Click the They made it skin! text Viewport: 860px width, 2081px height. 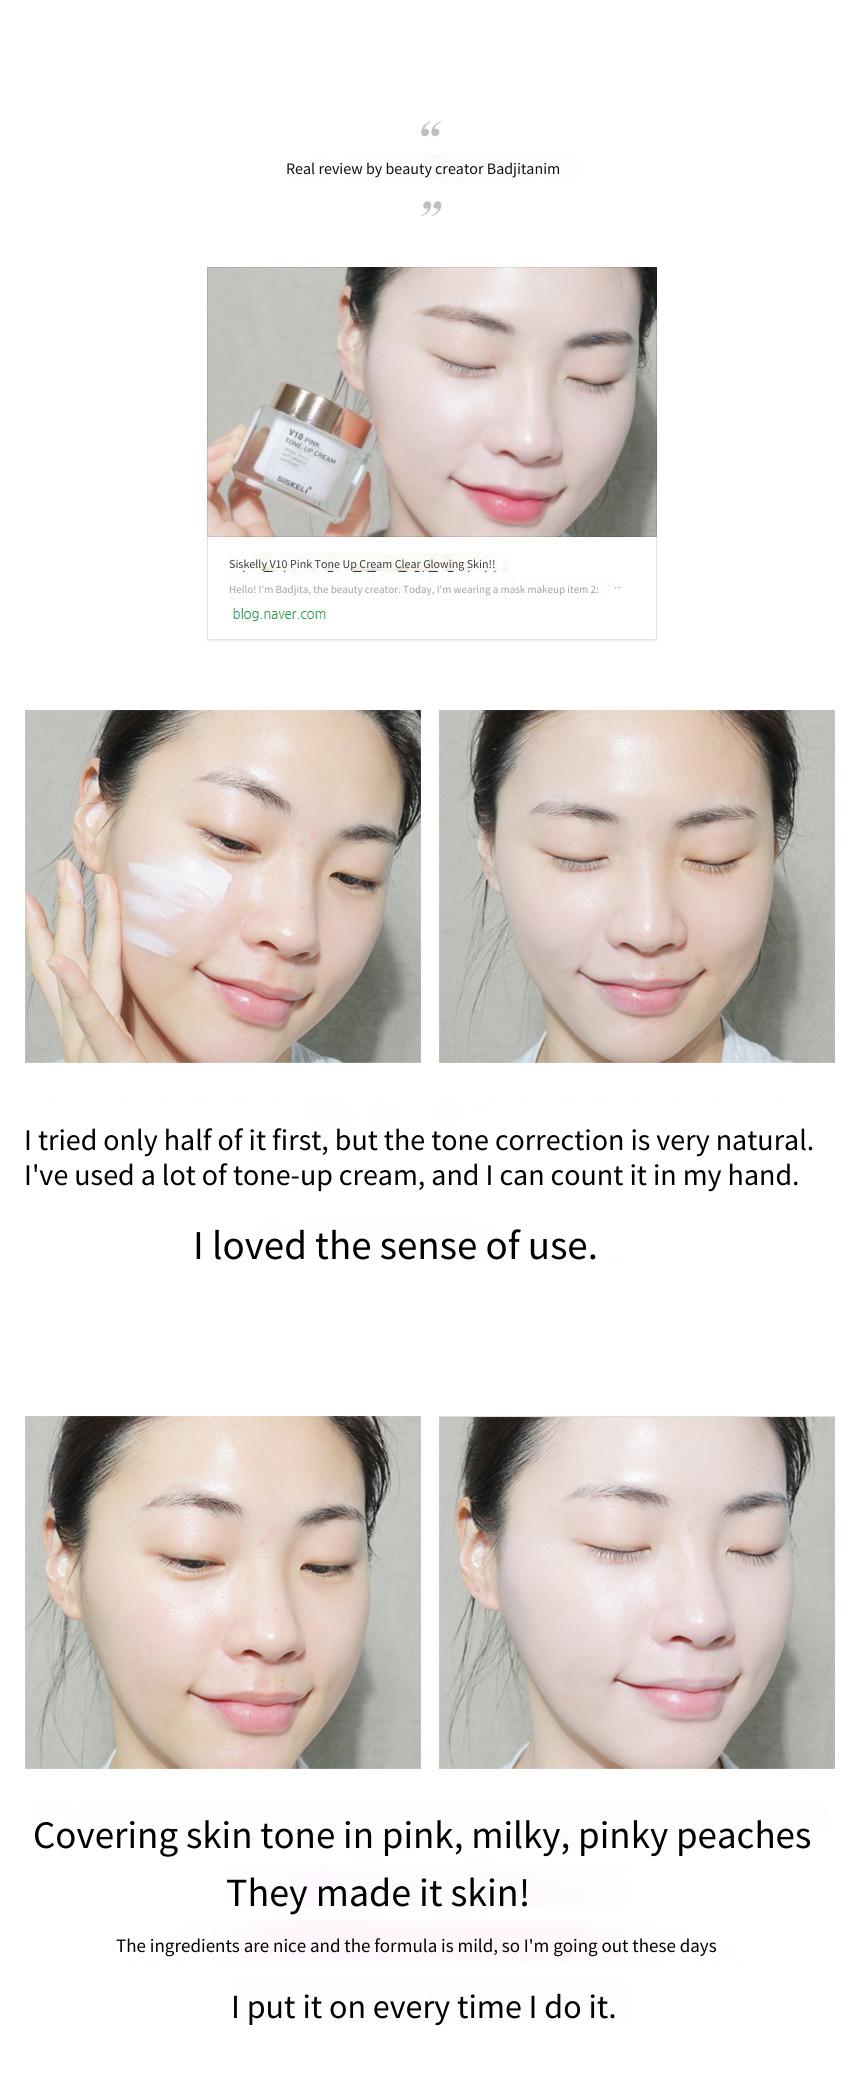pyautogui.click(x=378, y=1893)
